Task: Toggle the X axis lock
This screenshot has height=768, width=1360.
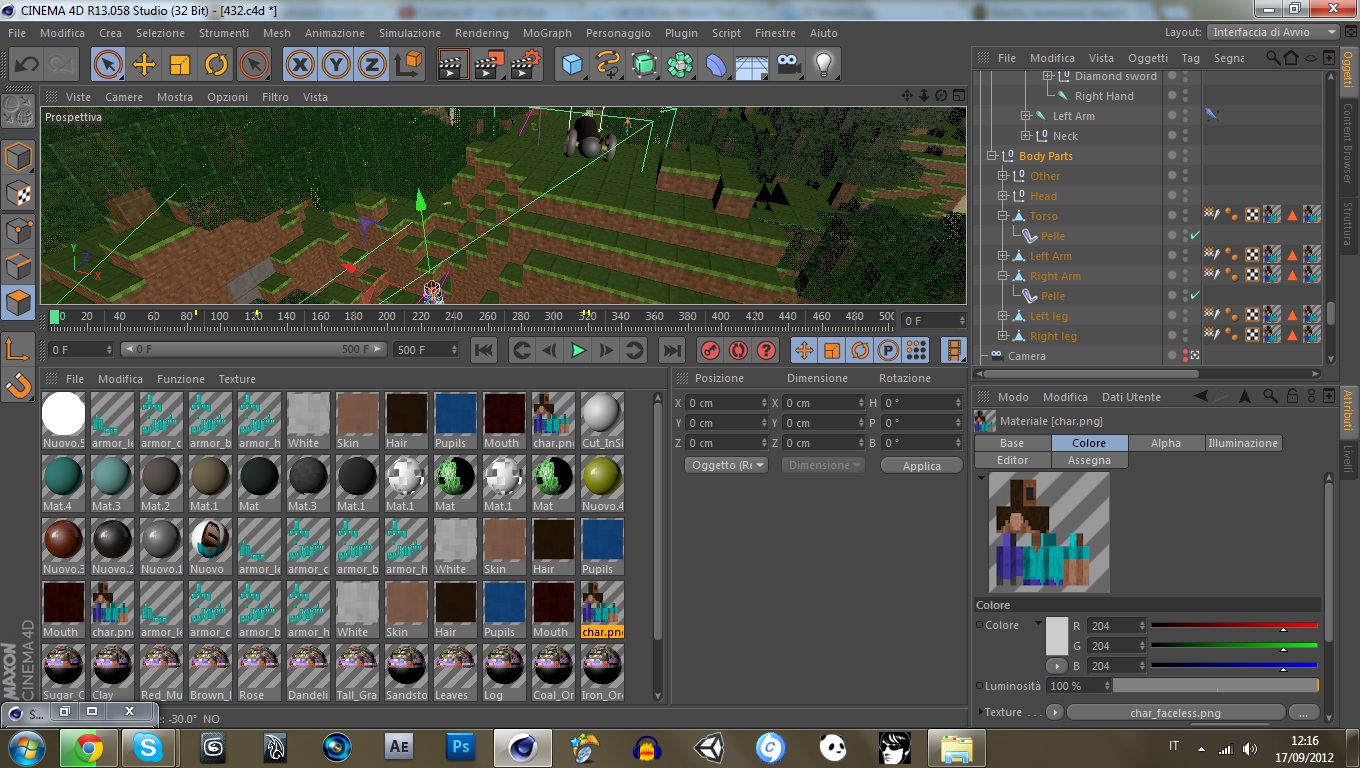Action: tap(299, 65)
